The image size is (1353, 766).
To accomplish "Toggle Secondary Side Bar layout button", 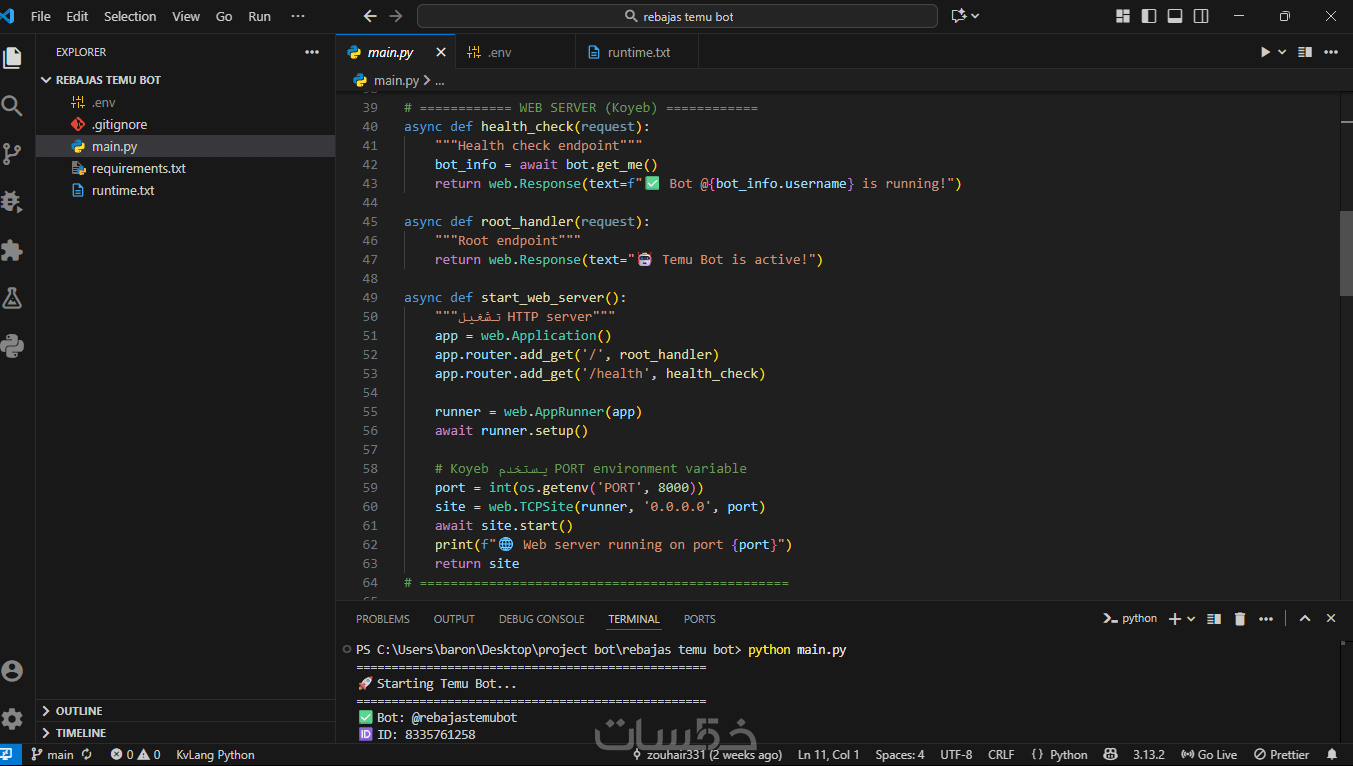I will (x=1201, y=16).
